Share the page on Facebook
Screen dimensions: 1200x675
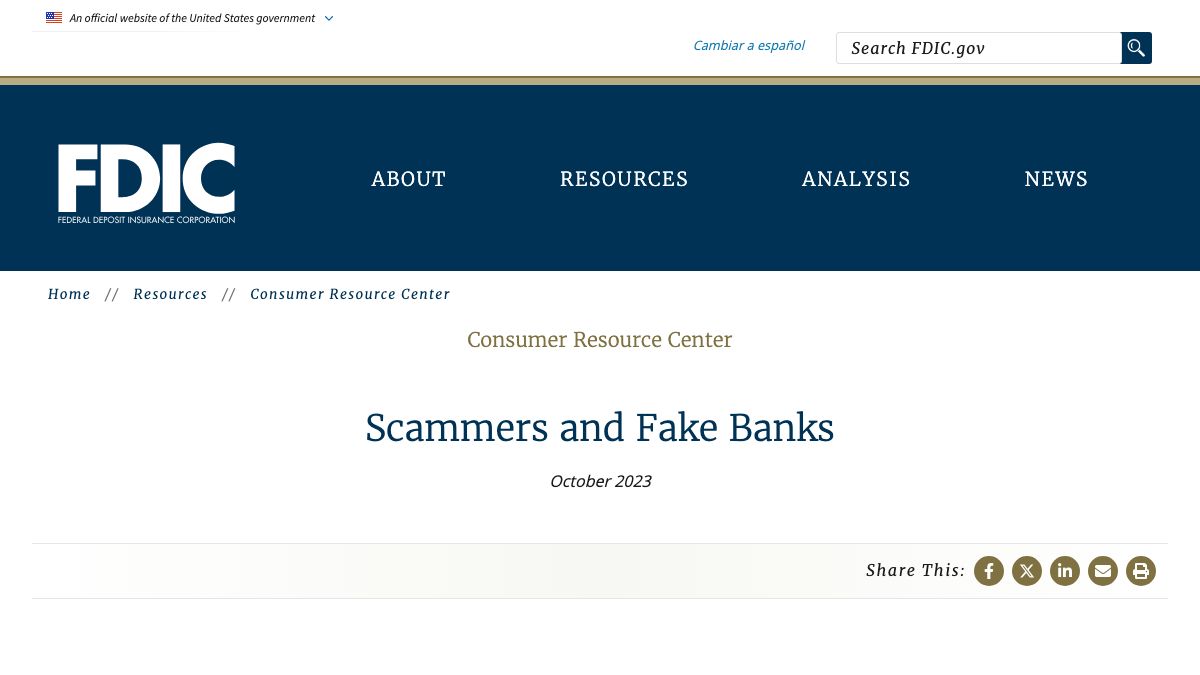click(x=989, y=571)
